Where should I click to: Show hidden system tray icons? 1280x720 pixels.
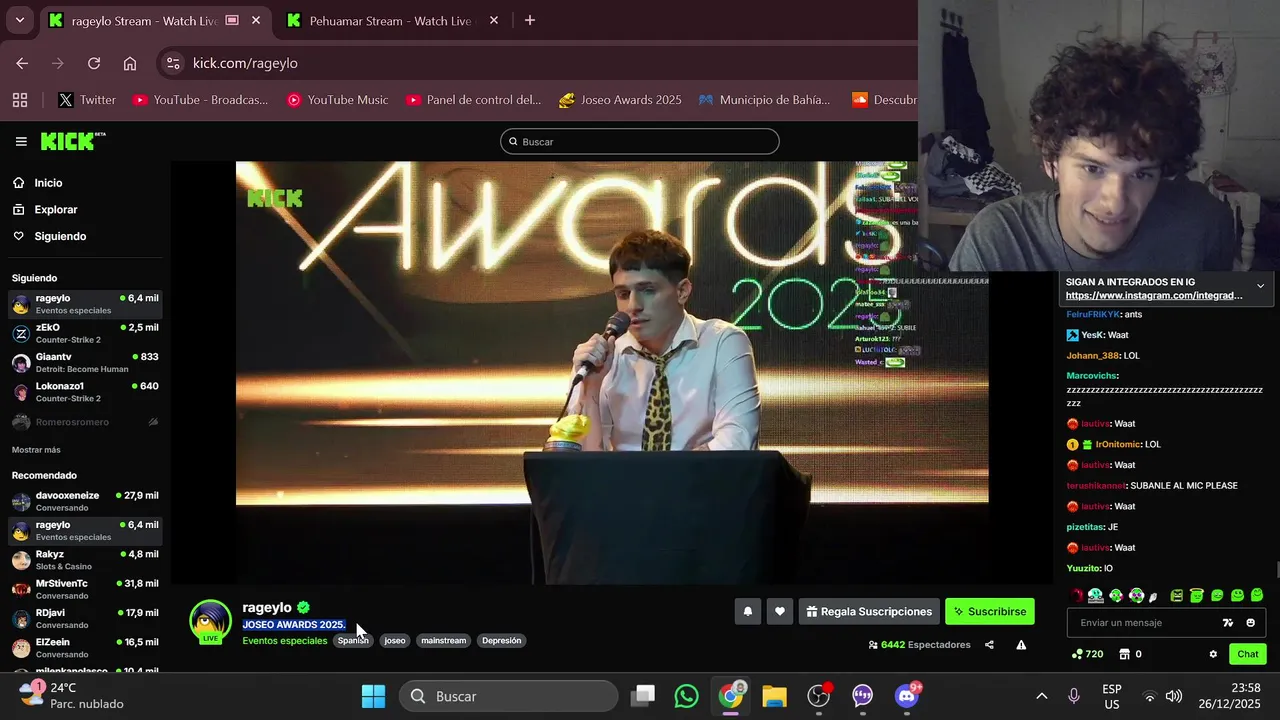pos(1041,696)
